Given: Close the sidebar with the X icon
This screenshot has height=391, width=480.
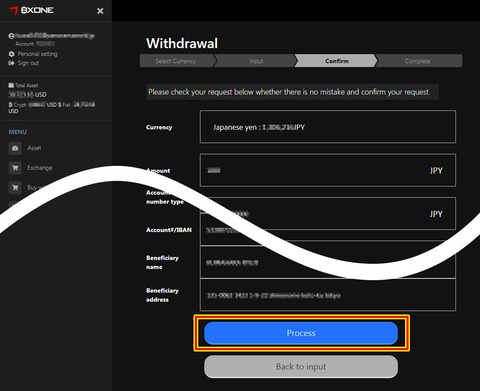Looking at the screenshot, I should (100, 11).
